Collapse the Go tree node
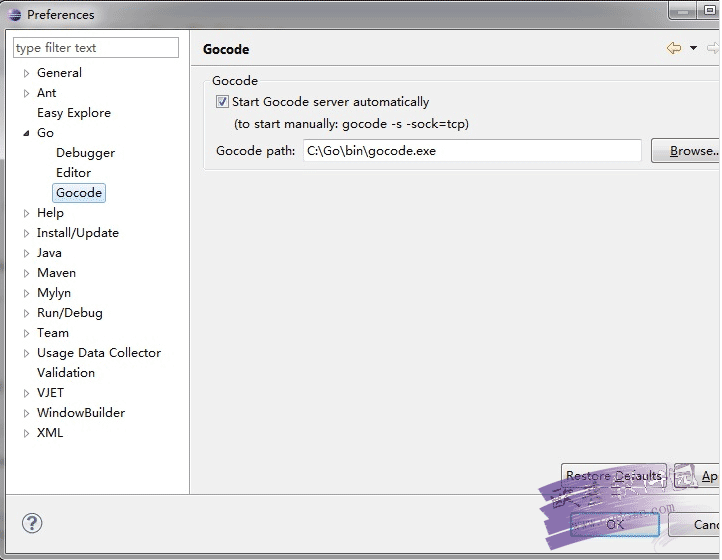The width and height of the screenshot is (722, 560). click(26, 133)
